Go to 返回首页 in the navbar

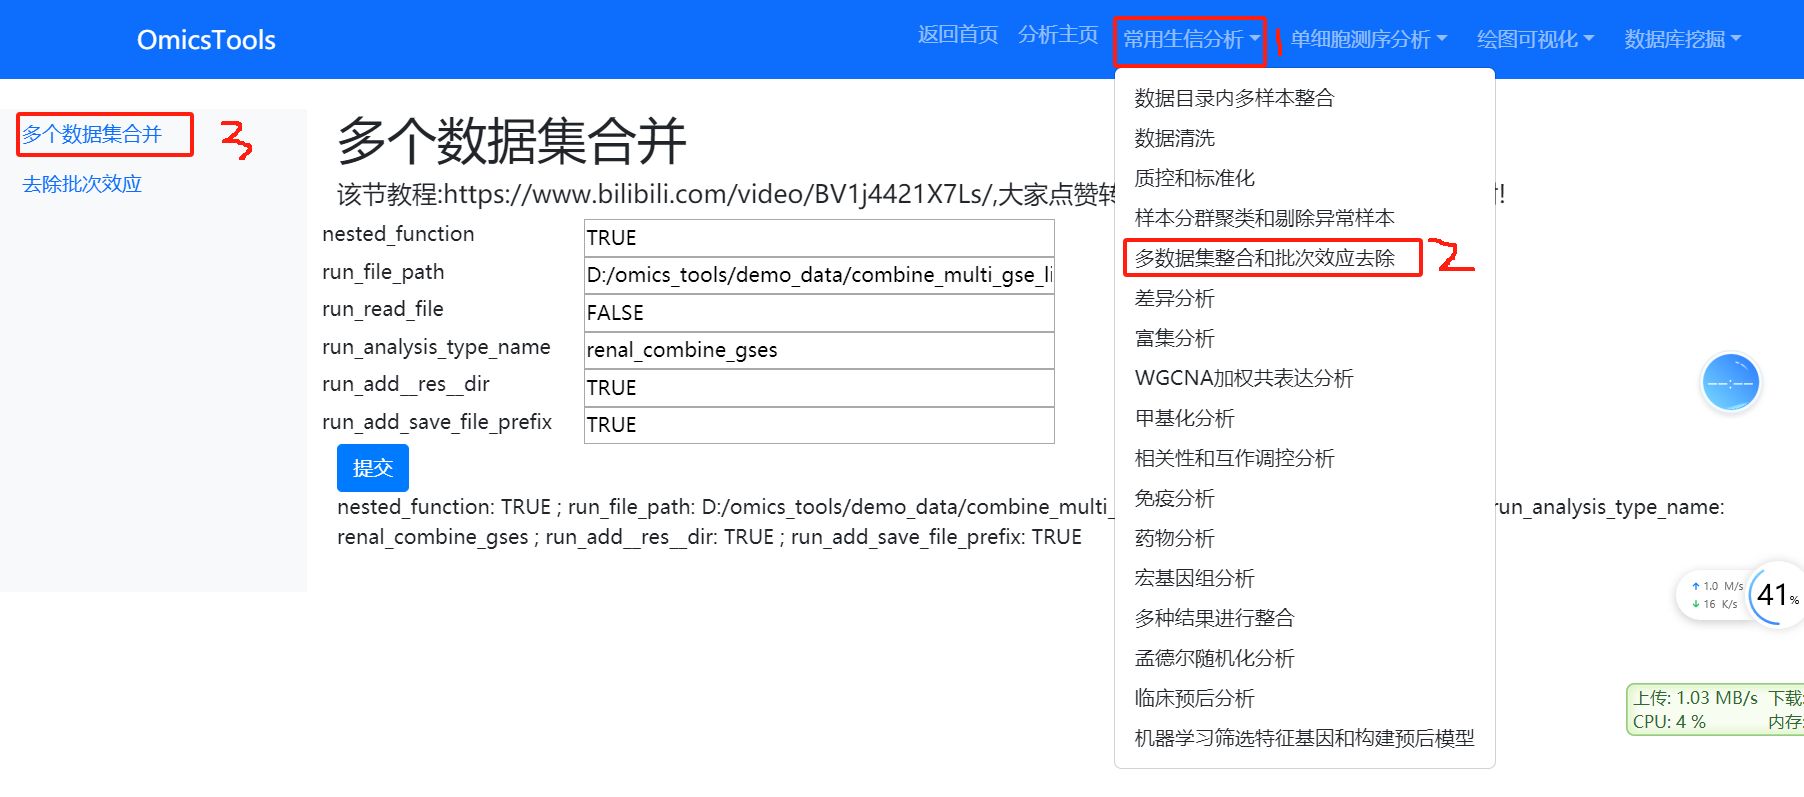tap(958, 35)
